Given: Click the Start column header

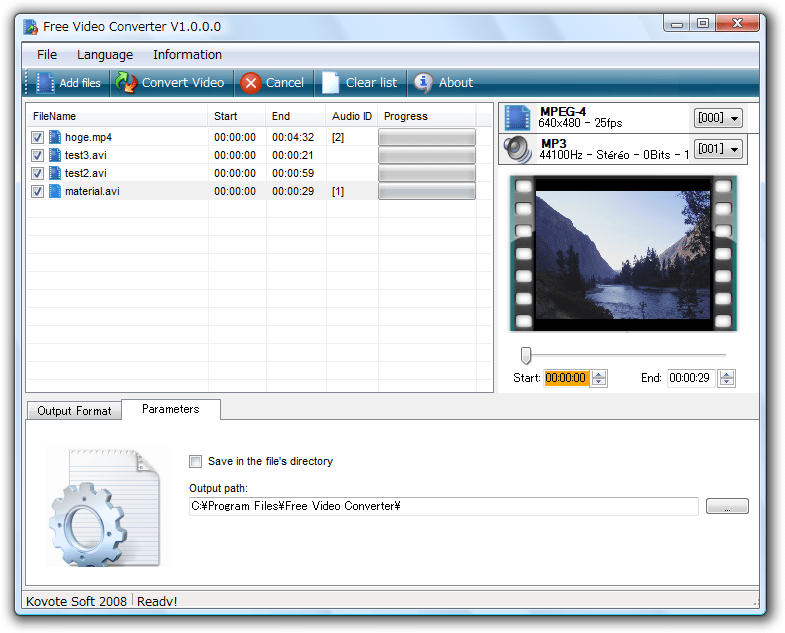Looking at the screenshot, I should coord(236,116).
